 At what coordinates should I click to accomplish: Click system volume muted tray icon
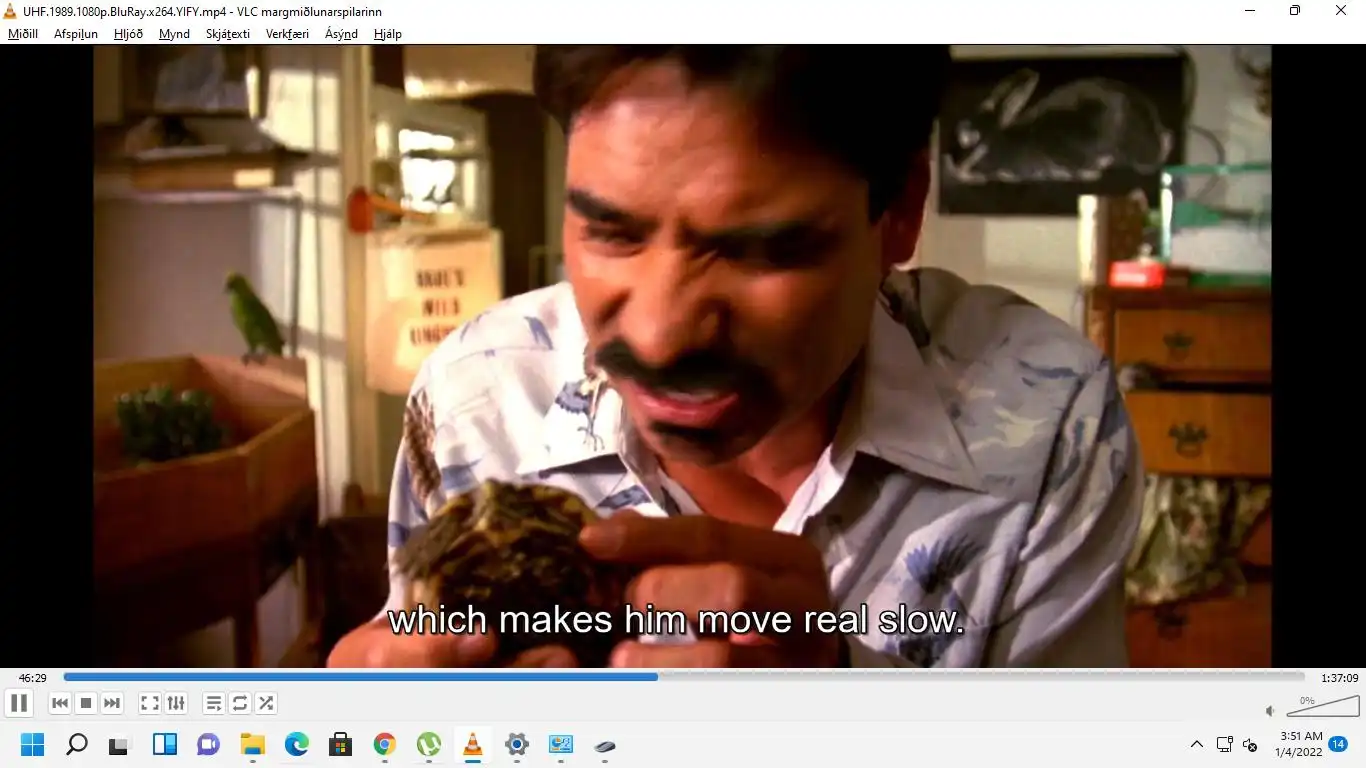point(1249,745)
